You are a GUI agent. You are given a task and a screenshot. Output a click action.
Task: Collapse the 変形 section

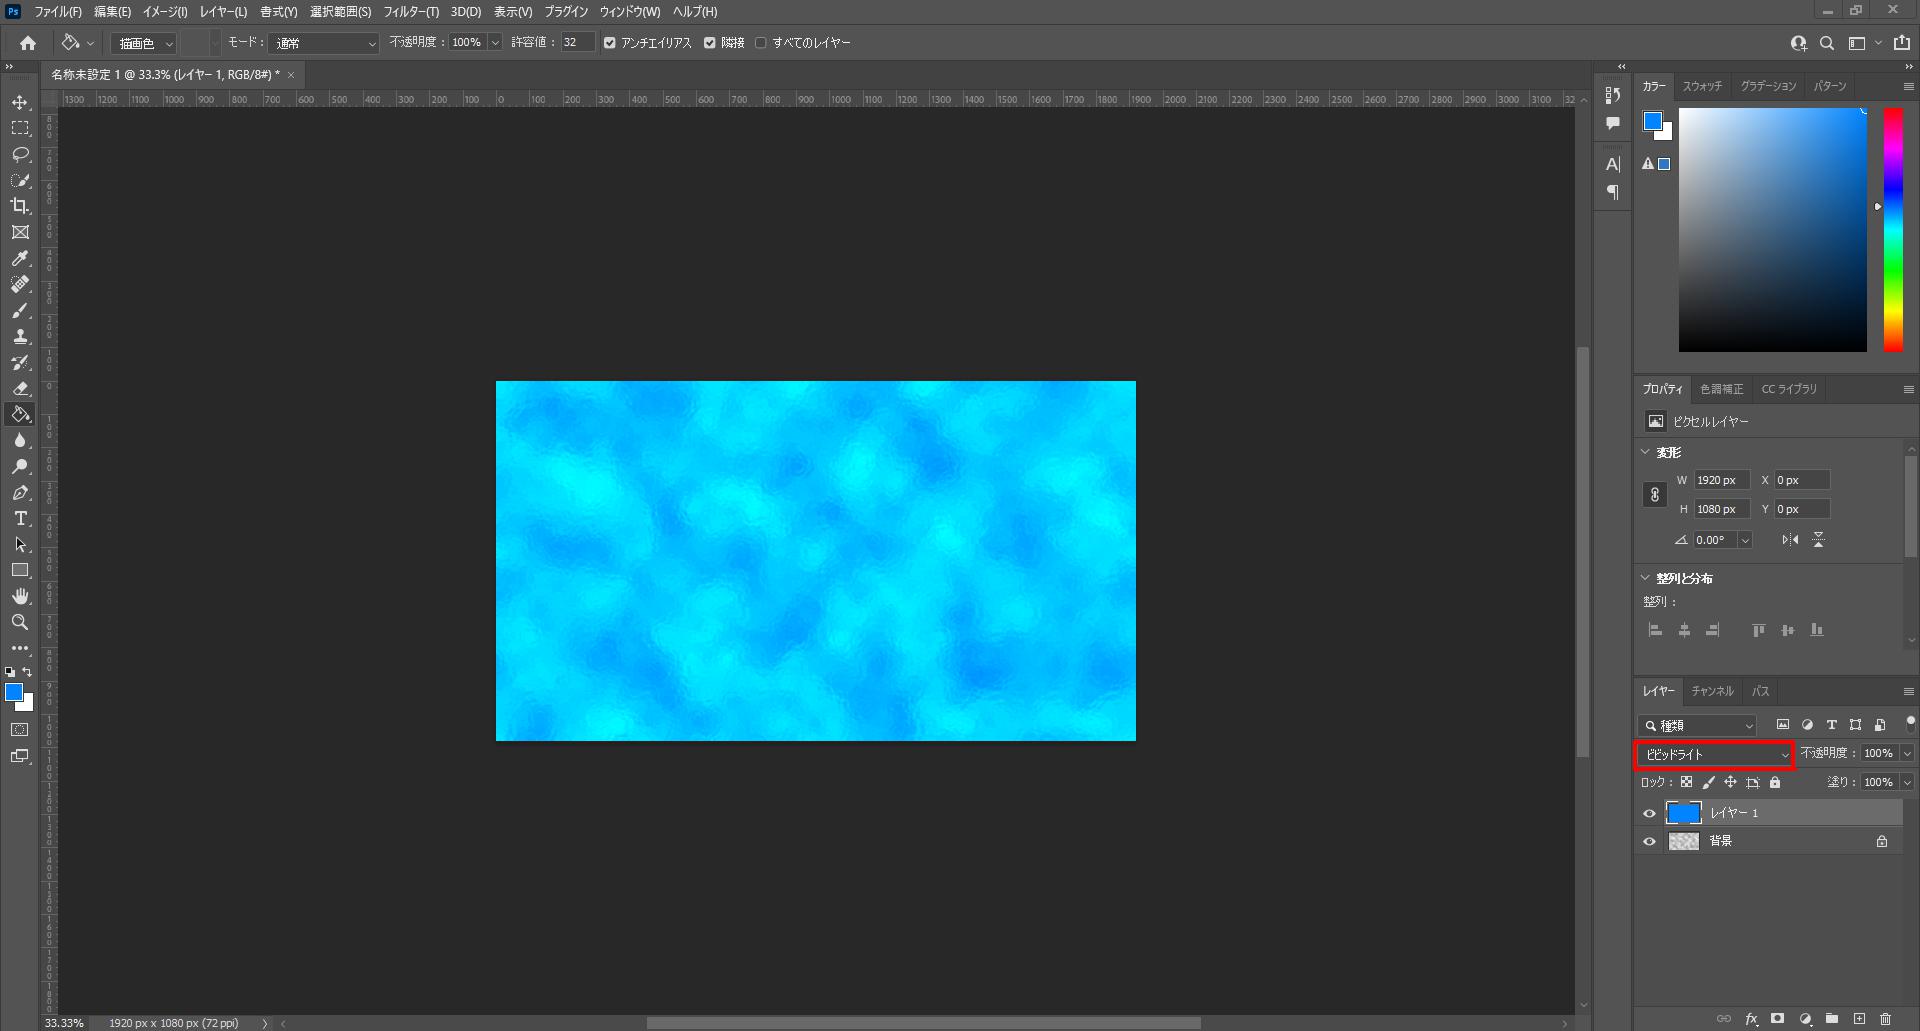(x=1646, y=452)
